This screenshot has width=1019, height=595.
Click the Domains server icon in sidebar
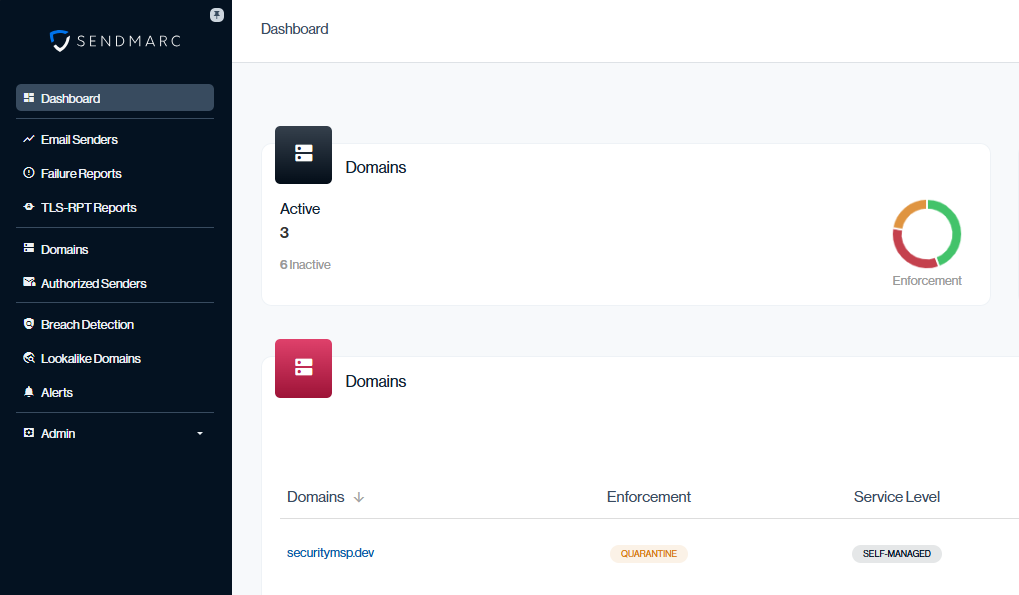(x=29, y=248)
